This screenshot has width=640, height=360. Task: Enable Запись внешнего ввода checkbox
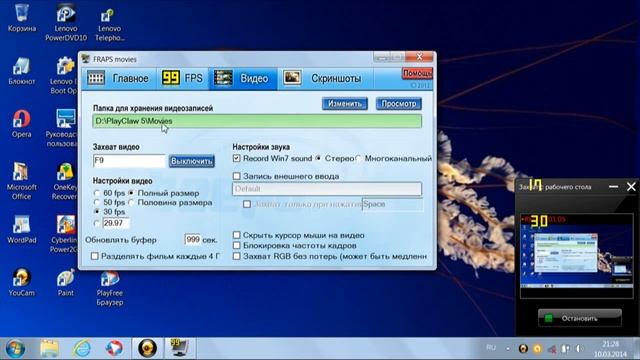pyautogui.click(x=237, y=176)
